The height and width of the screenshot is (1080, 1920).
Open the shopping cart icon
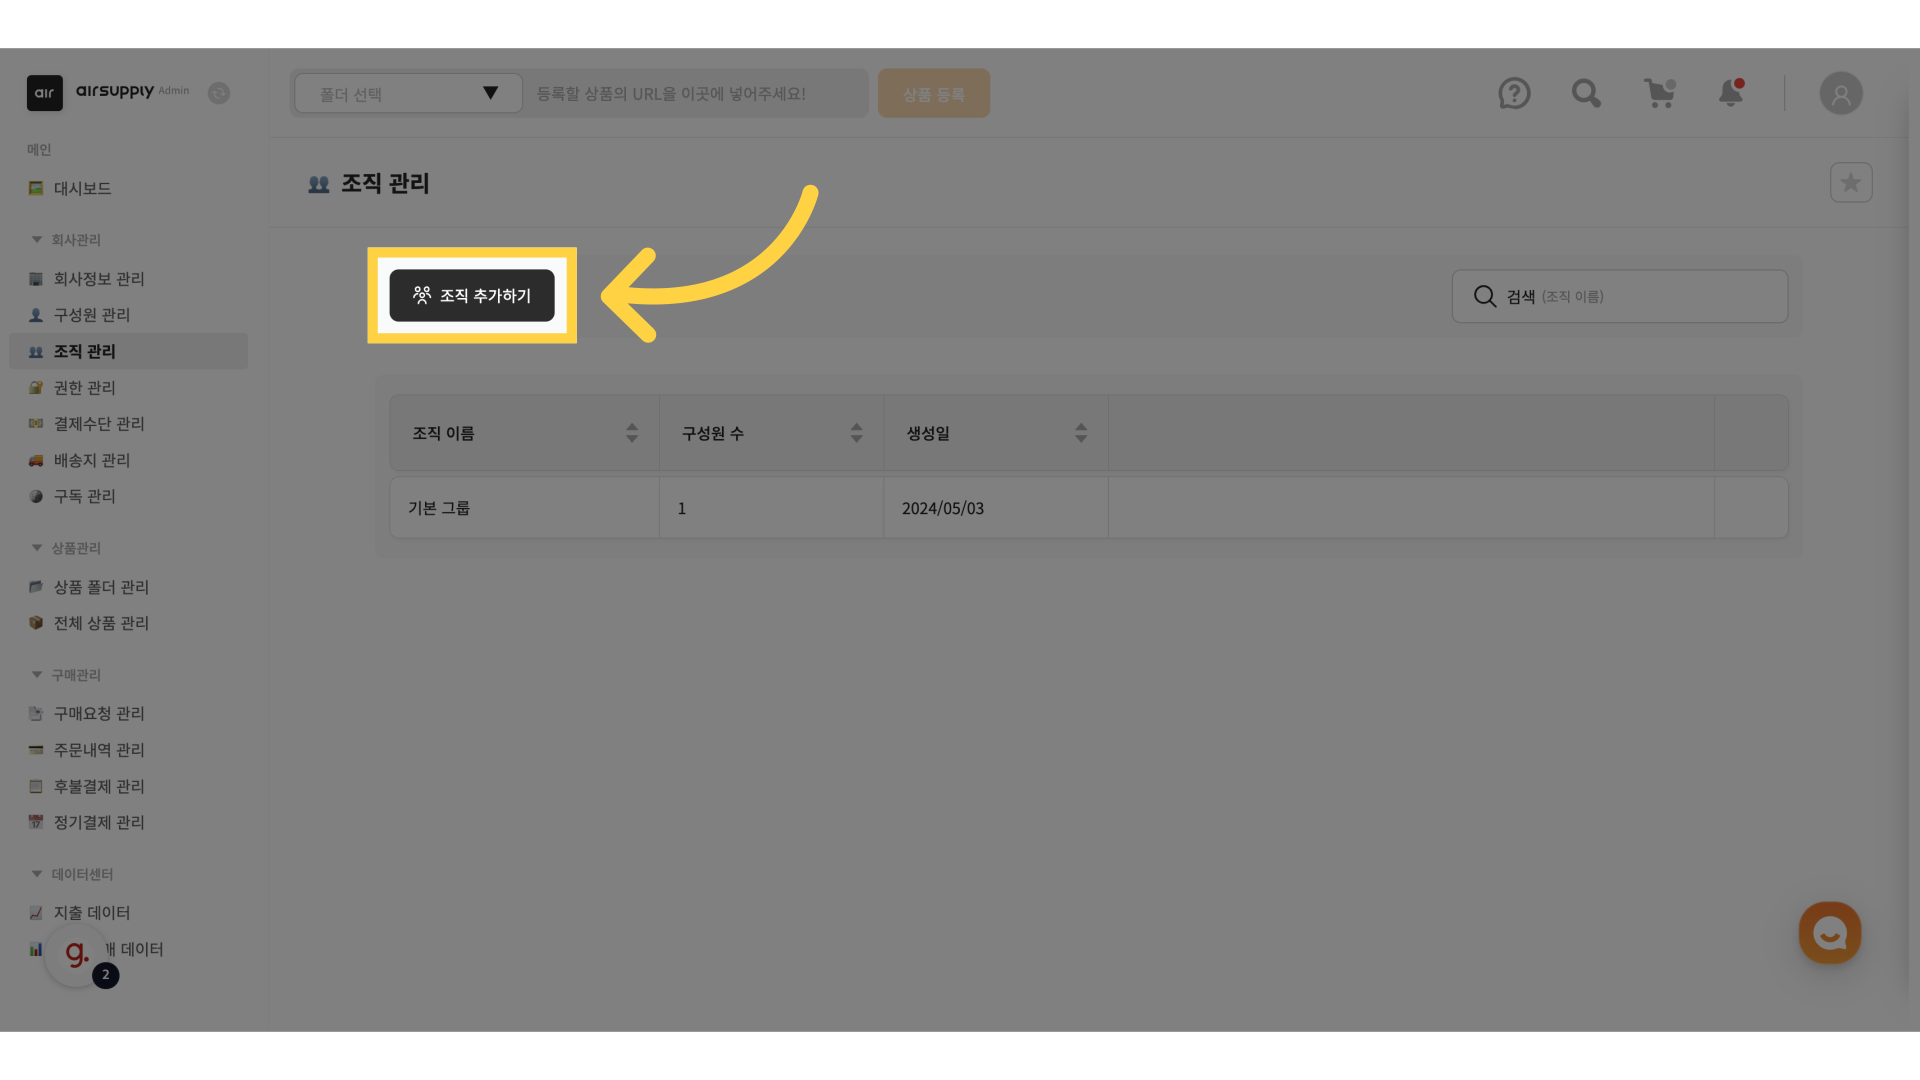pos(1659,94)
